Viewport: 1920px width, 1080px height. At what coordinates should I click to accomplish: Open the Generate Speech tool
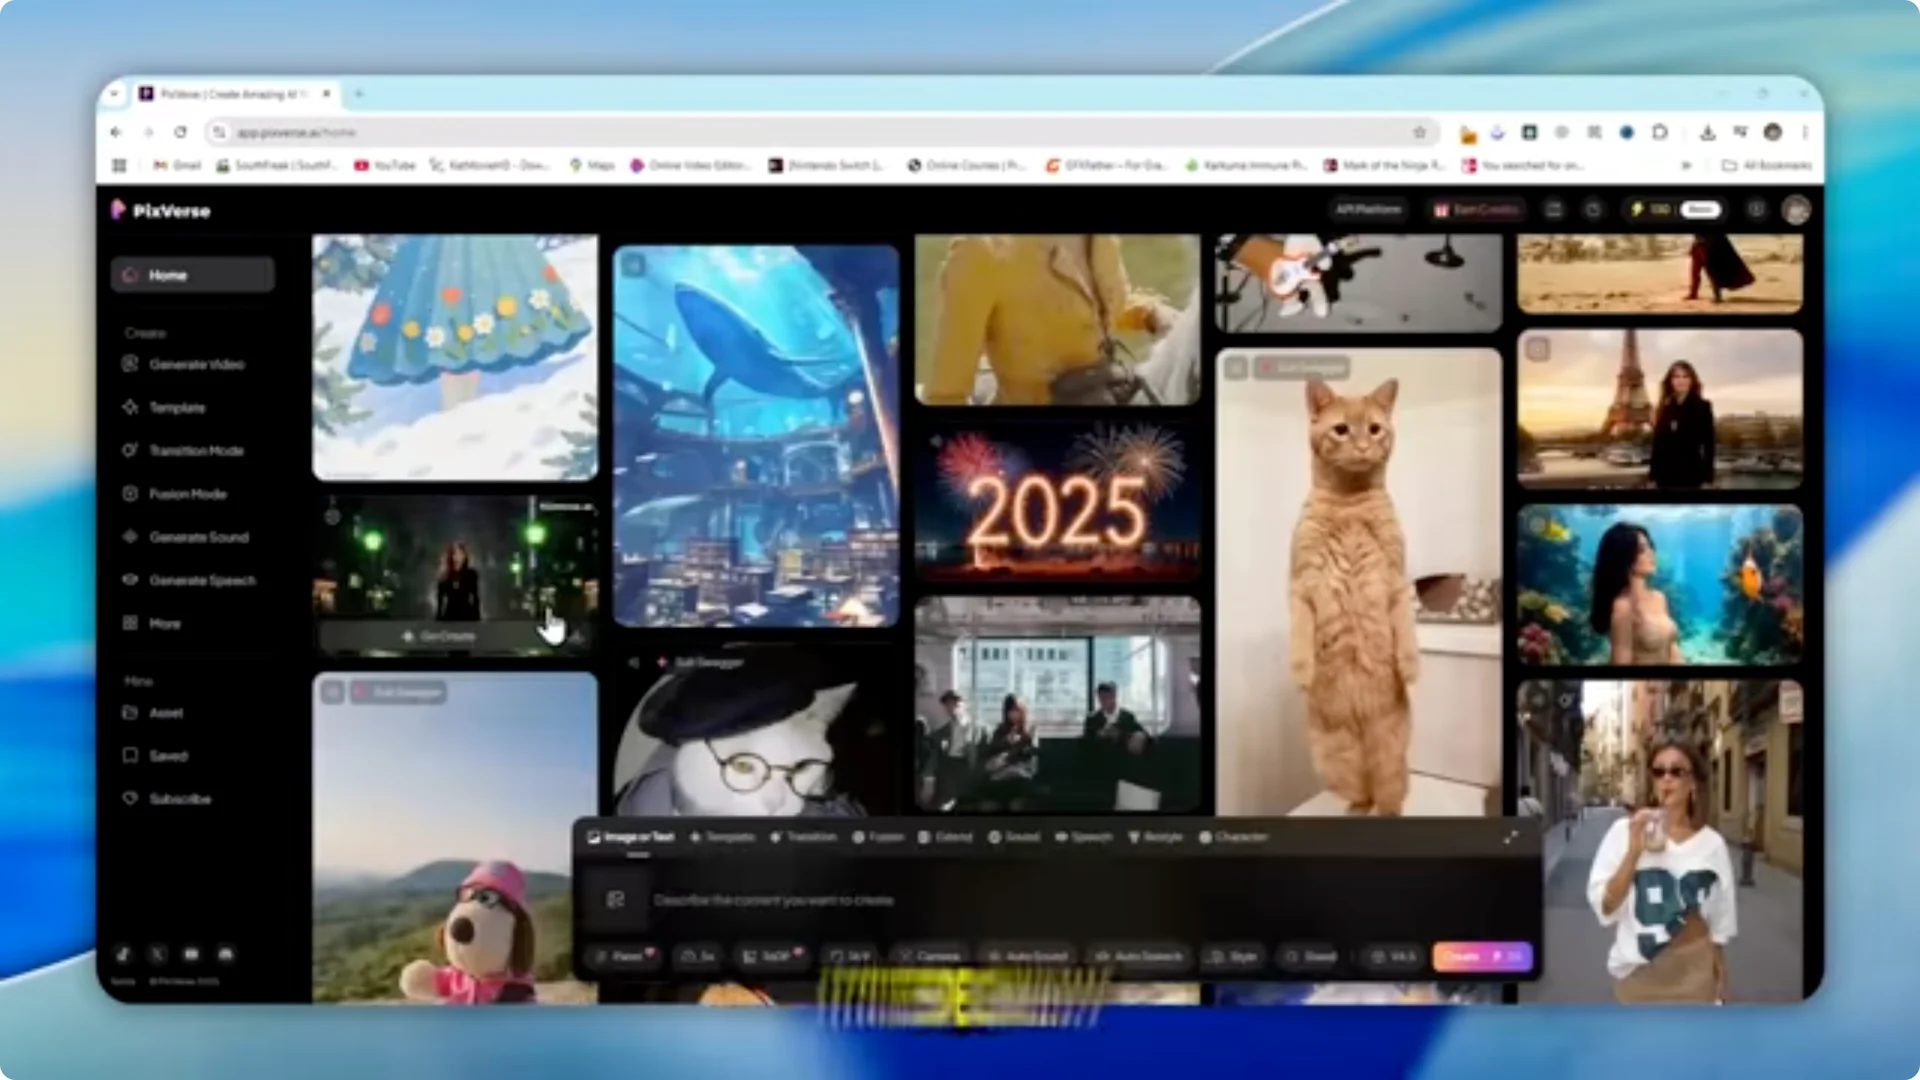pyautogui.click(x=201, y=580)
